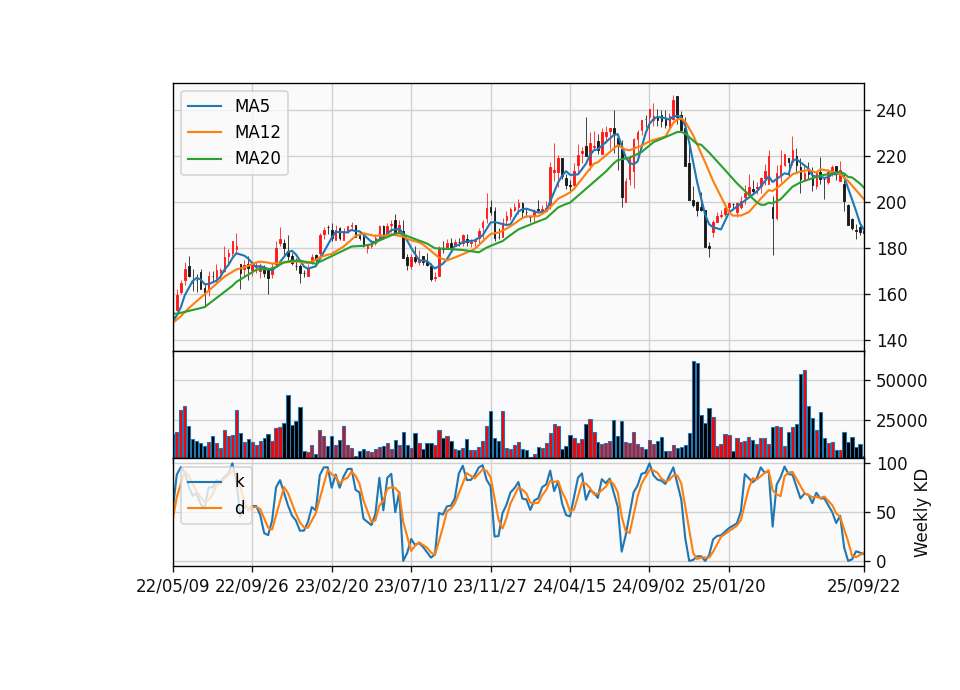The width and height of the screenshot is (960, 690).
Task: Click the 24/09/02 date label
Action: (648, 586)
